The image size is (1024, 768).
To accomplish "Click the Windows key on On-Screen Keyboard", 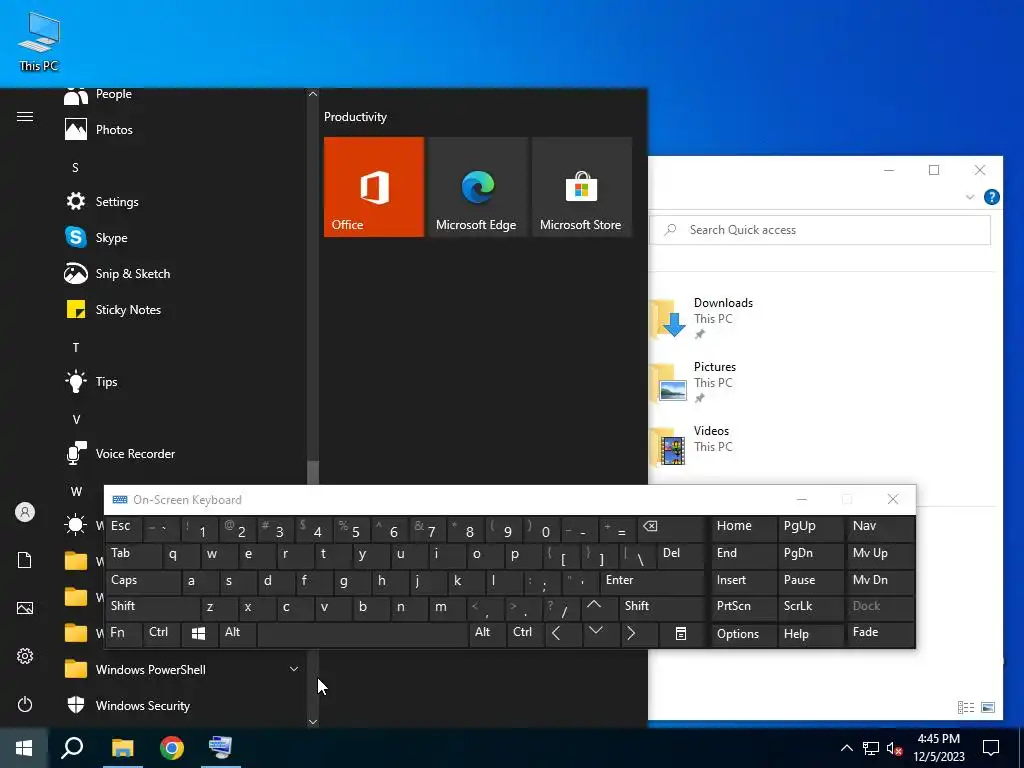I will 199,633.
